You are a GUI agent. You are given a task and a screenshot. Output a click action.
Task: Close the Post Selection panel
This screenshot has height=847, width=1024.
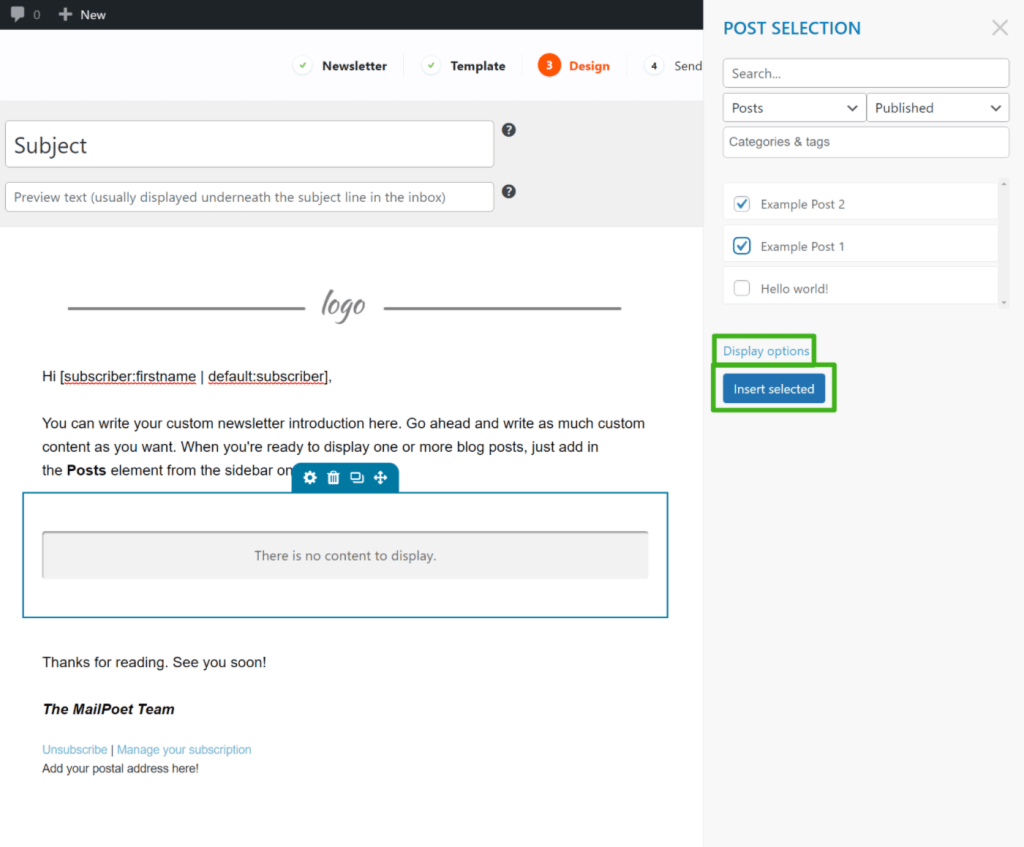(x=999, y=27)
